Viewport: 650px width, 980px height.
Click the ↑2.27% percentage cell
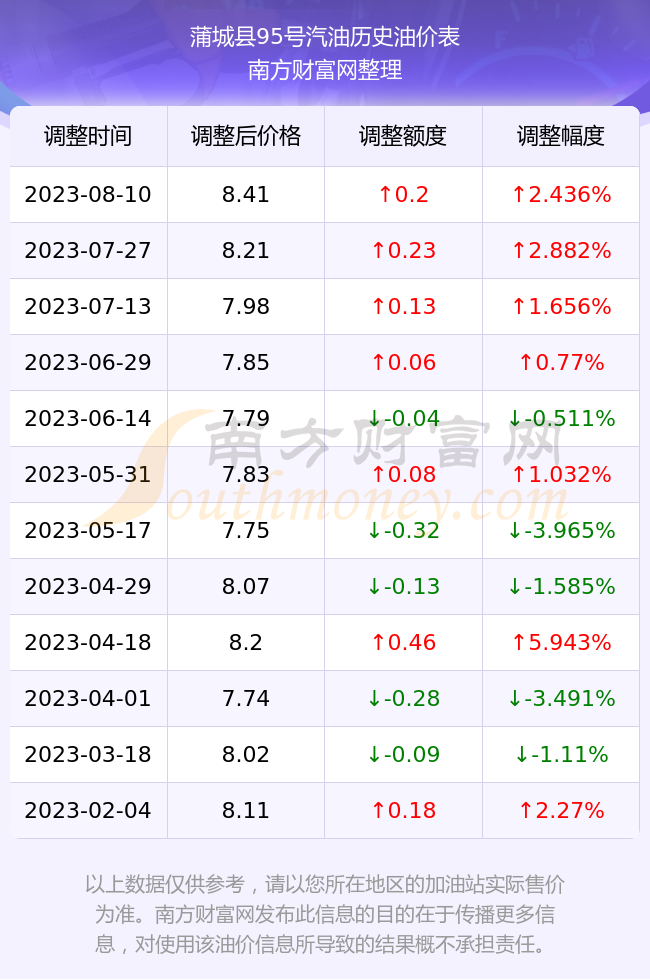tap(561, 811)
